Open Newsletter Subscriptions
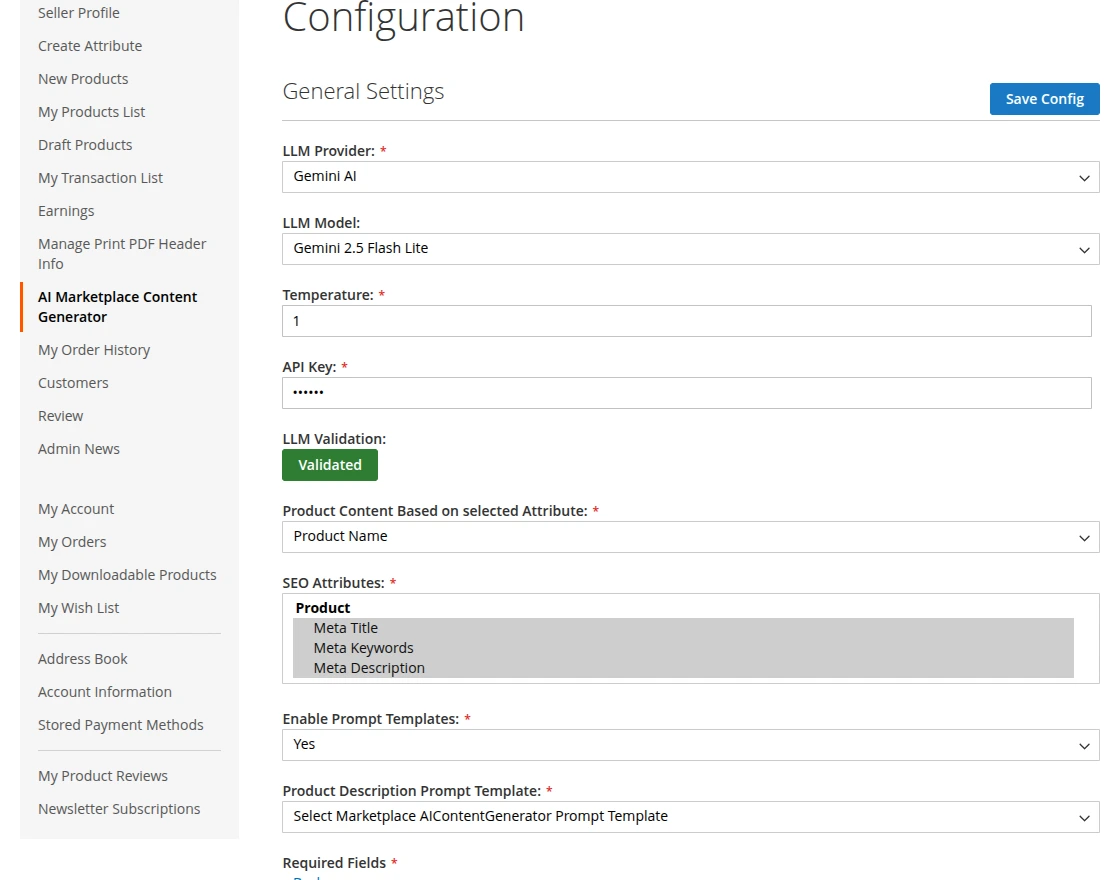Image resolution: width=1120 pixels, height=880 pixels. click(x=119, y=809)
